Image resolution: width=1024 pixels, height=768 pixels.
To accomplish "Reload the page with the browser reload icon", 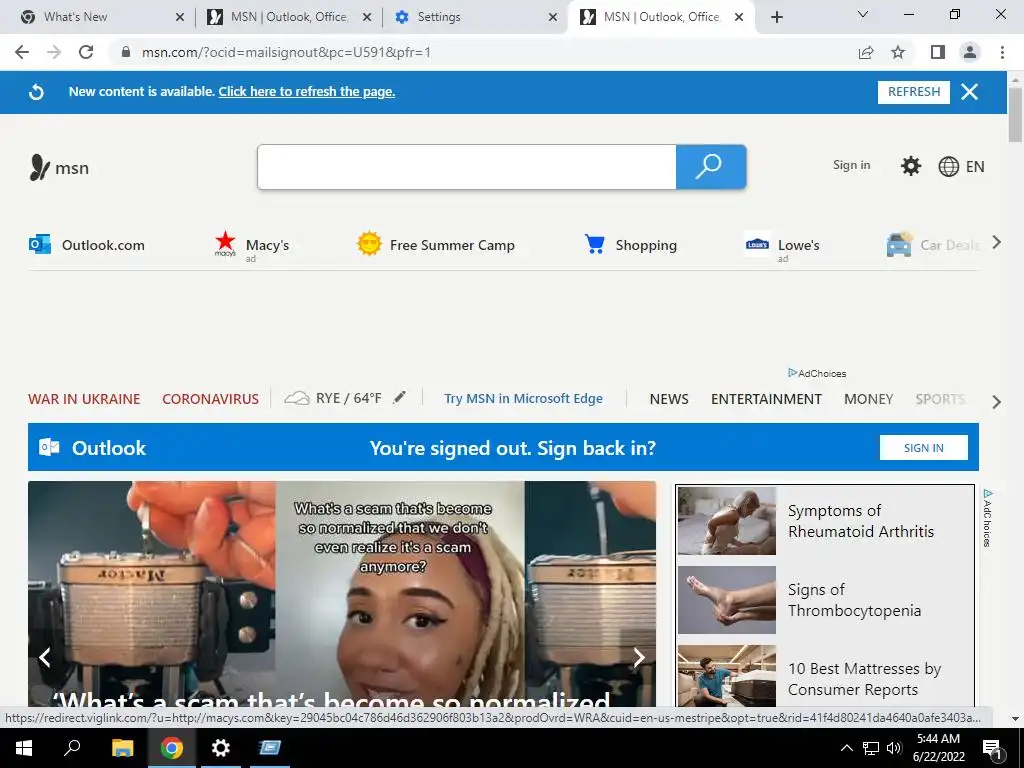I will coord(86,52).
